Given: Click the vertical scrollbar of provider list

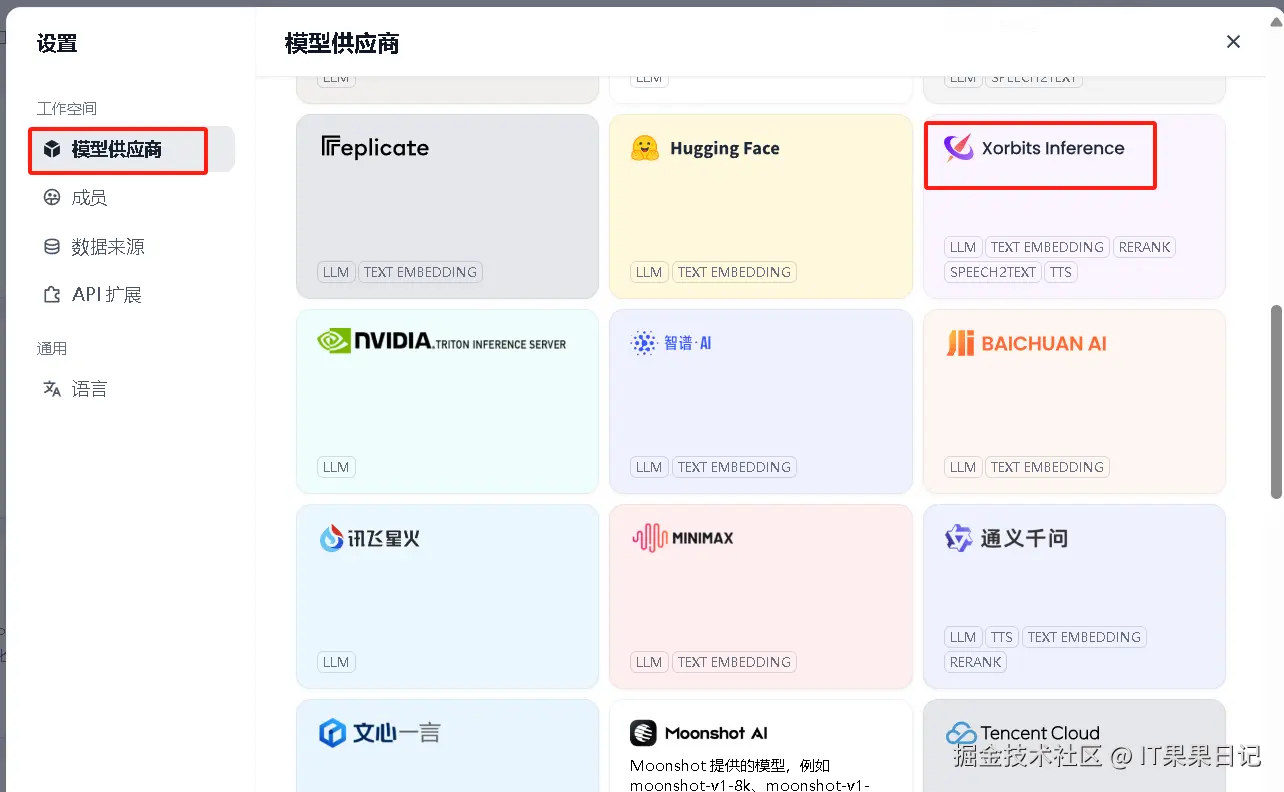Looking at the screenshot, I should (x=1276, y=402).
